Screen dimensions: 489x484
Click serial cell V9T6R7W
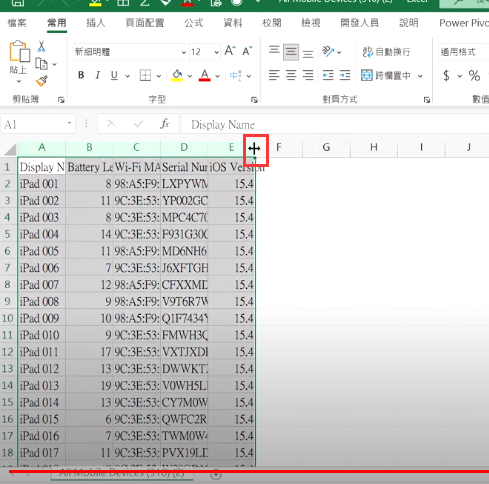click(184, 301)
